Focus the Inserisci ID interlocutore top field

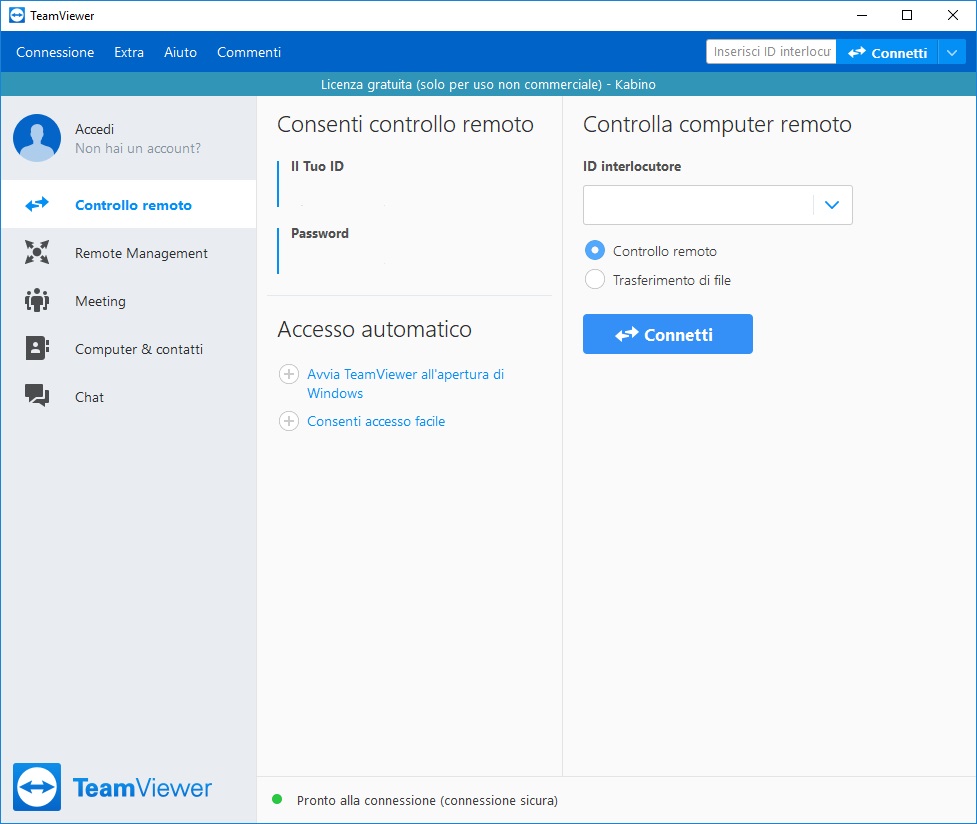tap(771, 52)
